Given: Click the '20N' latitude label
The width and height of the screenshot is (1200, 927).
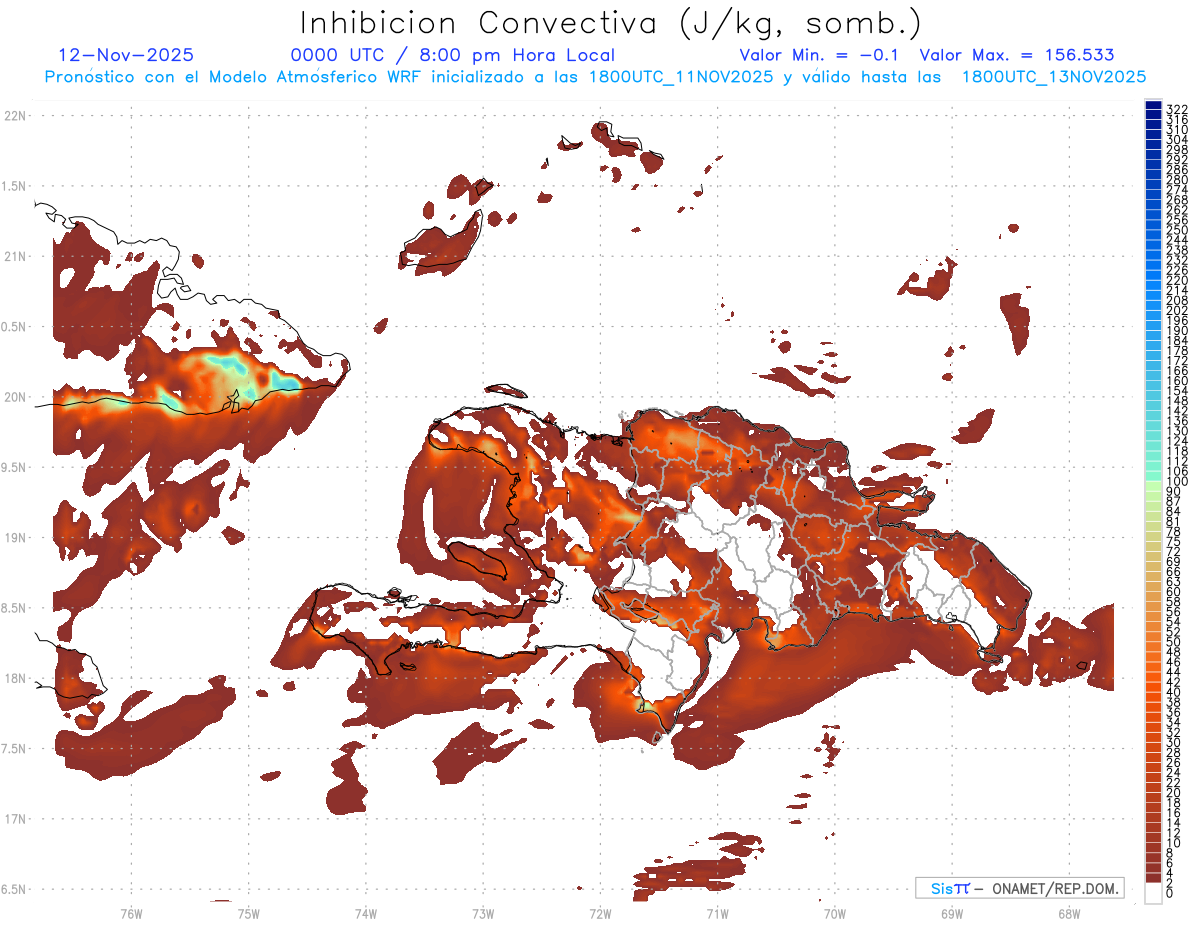Looking at the screenshot, I should point(15,397).
